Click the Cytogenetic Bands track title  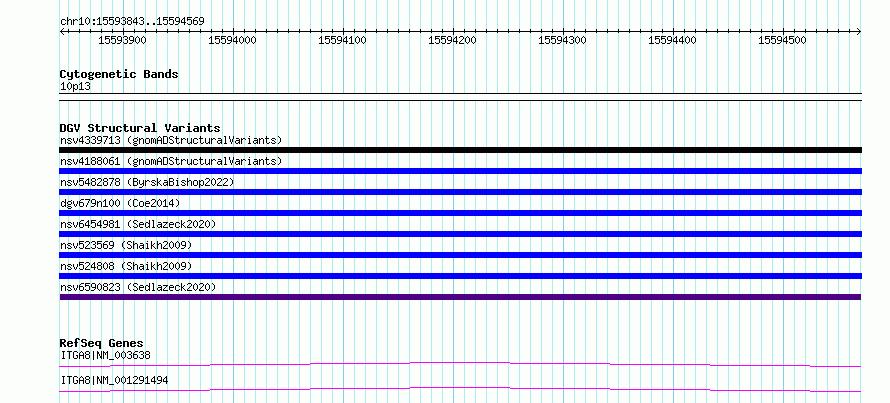pos(119,74)
